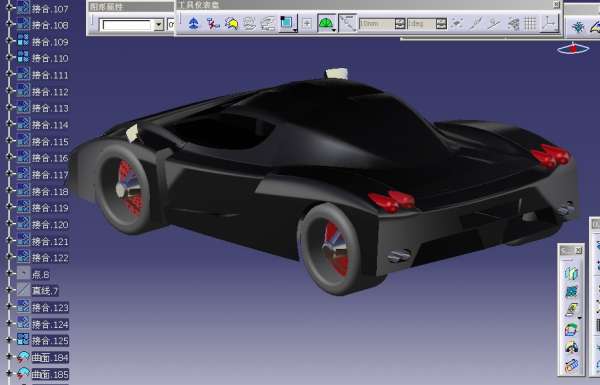Expand the 接合.109 tree node

[x=9, y=41]
